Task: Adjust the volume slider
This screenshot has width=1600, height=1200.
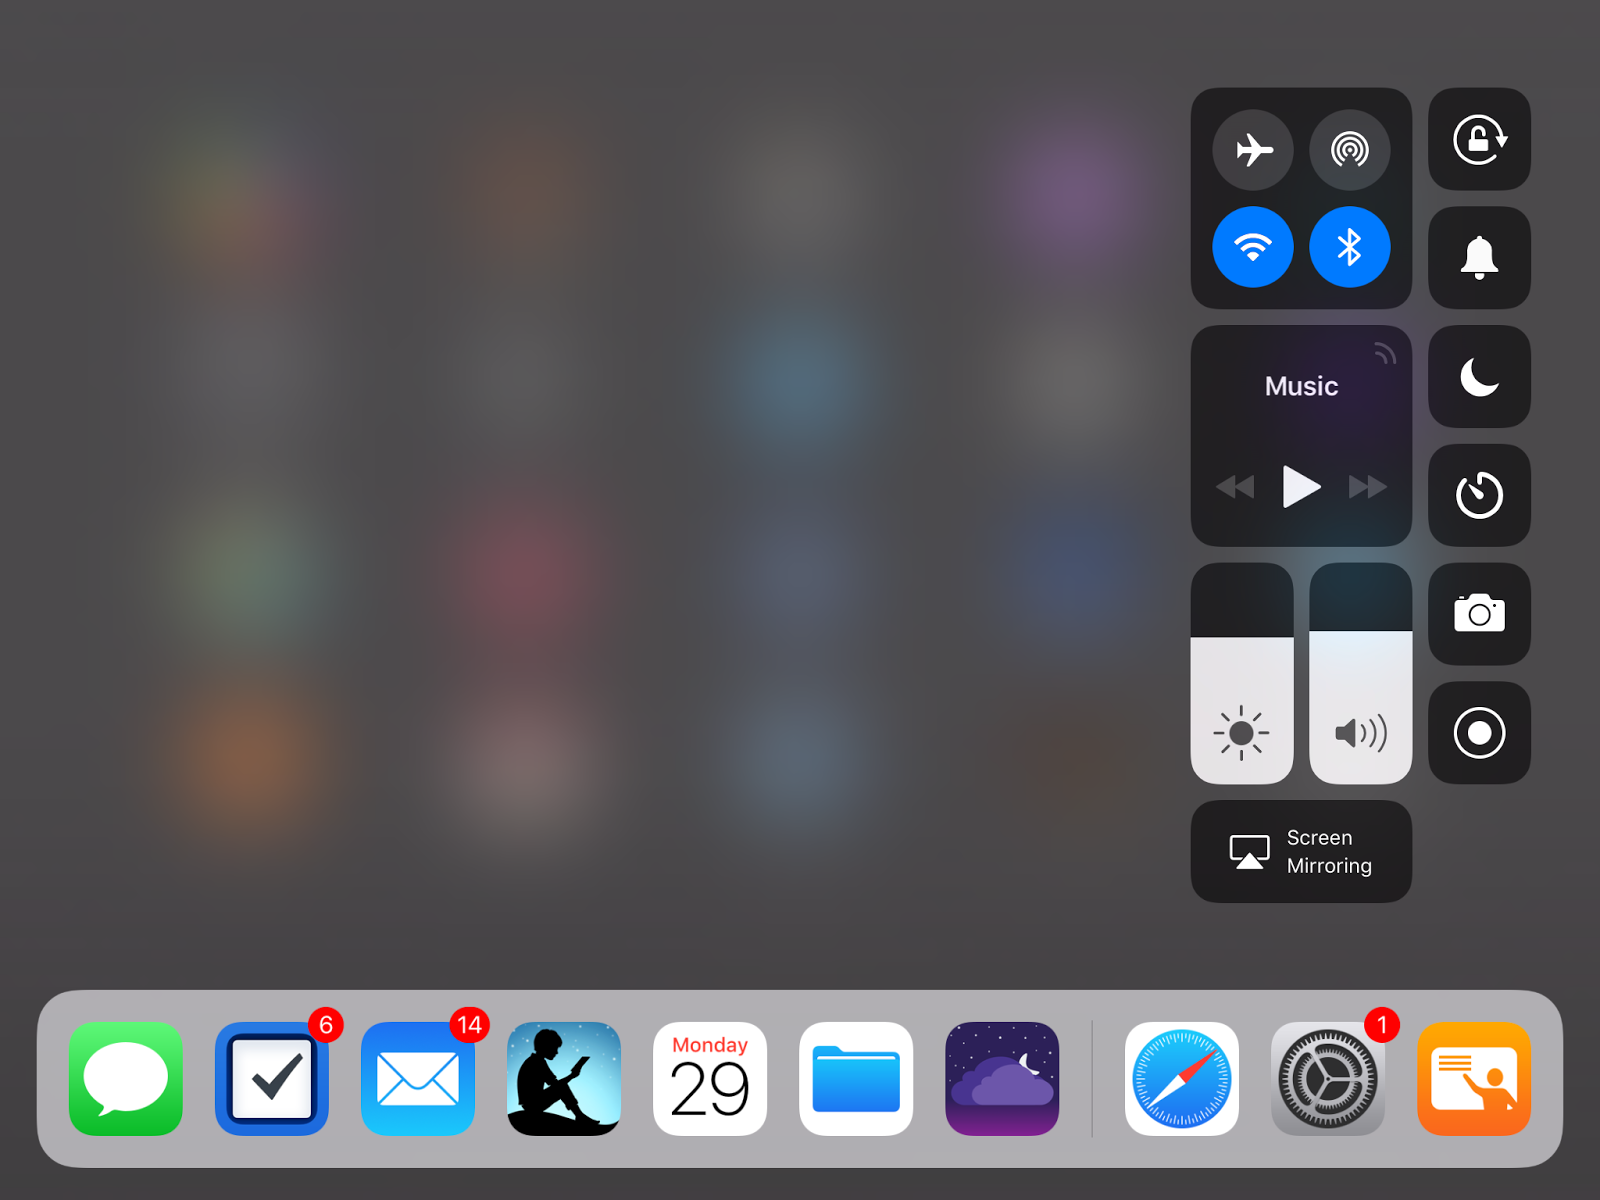Action: pyautogui.click(x=1361, y=673)
